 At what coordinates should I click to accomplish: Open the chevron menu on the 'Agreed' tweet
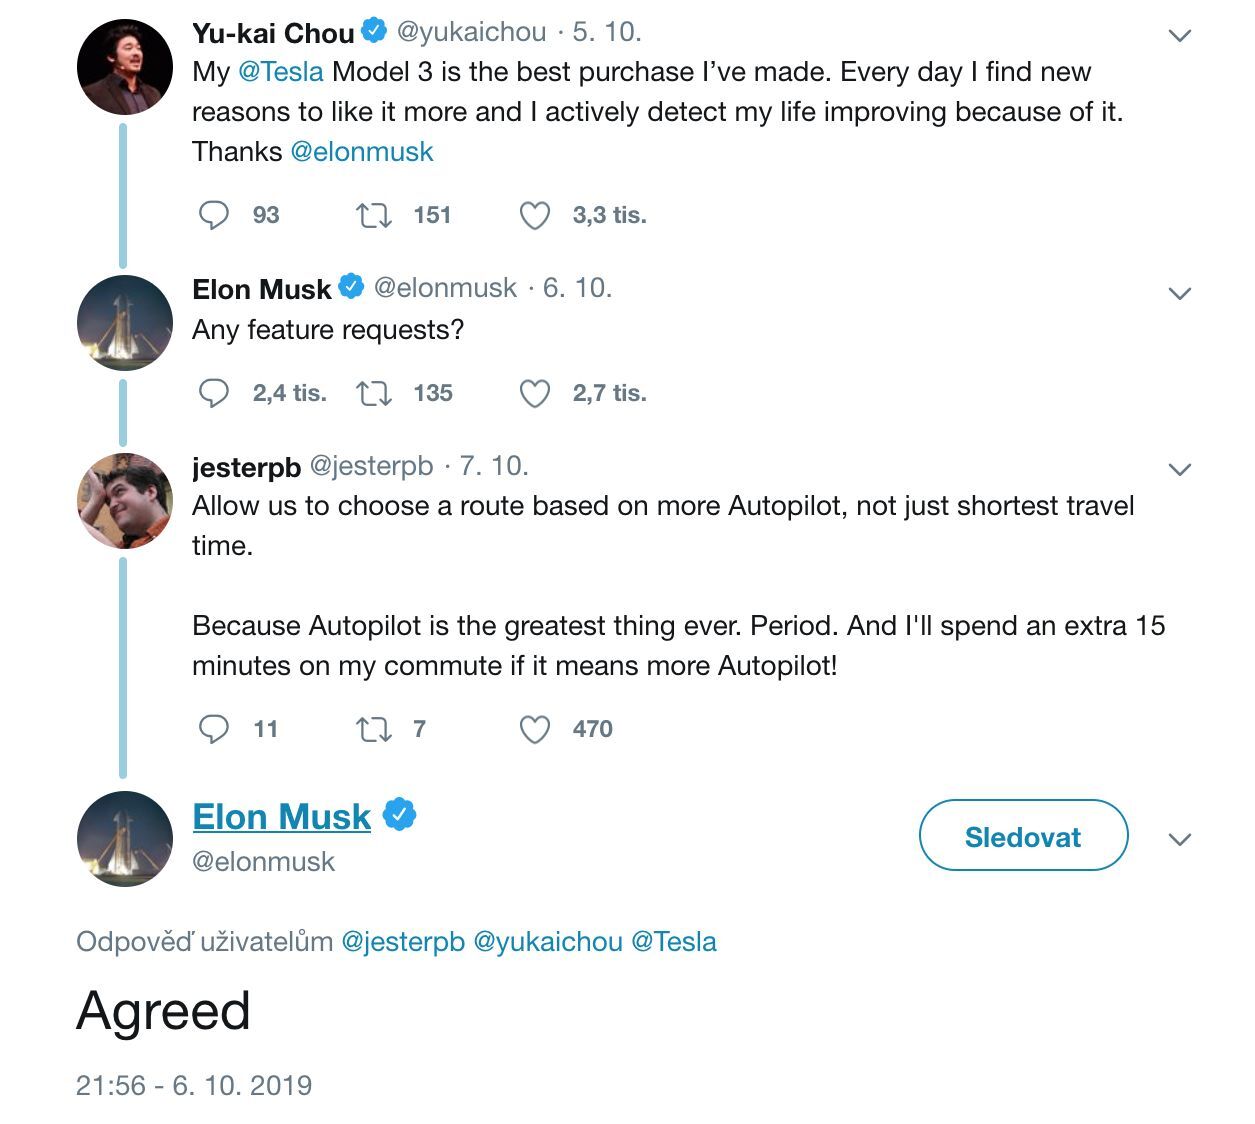(x=1180, y=837)
